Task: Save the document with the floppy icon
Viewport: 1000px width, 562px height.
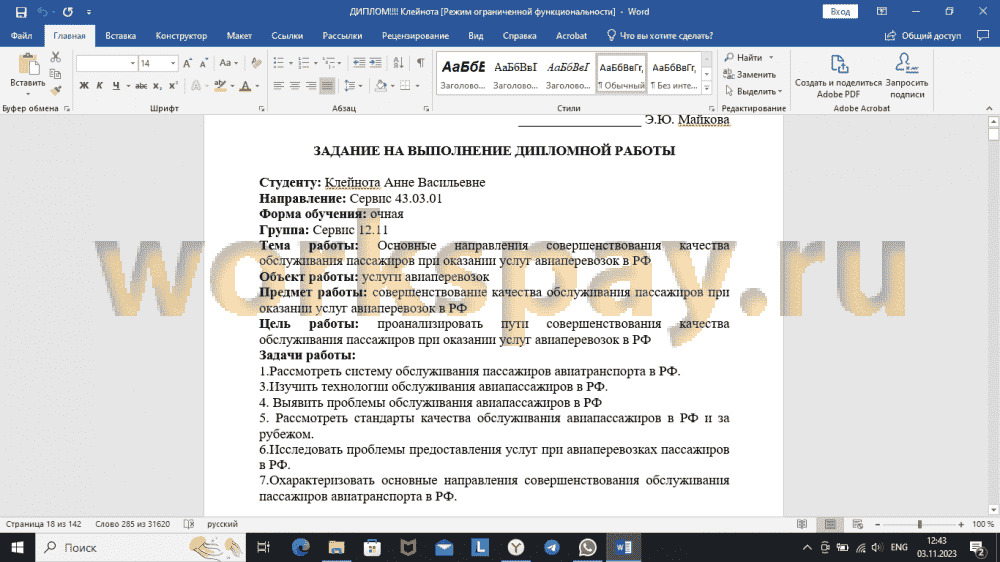Action: pyautogui.click(x=21, y=11)
